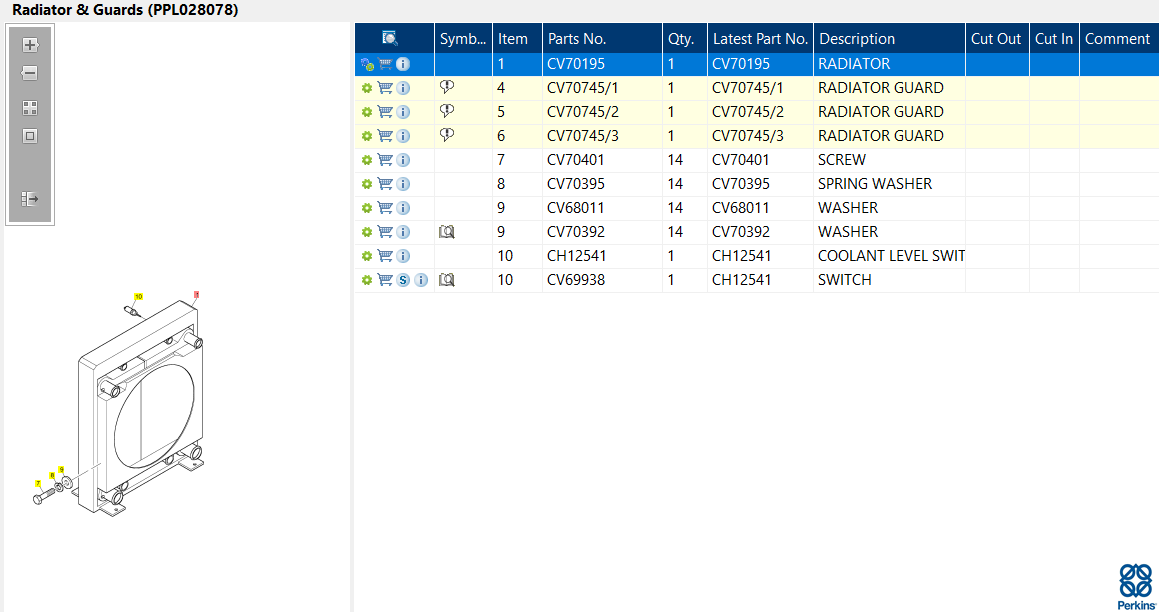Show info for SPRING WASHER CV70395
Screen dimensions: 1159x612
tap(403, 184)
